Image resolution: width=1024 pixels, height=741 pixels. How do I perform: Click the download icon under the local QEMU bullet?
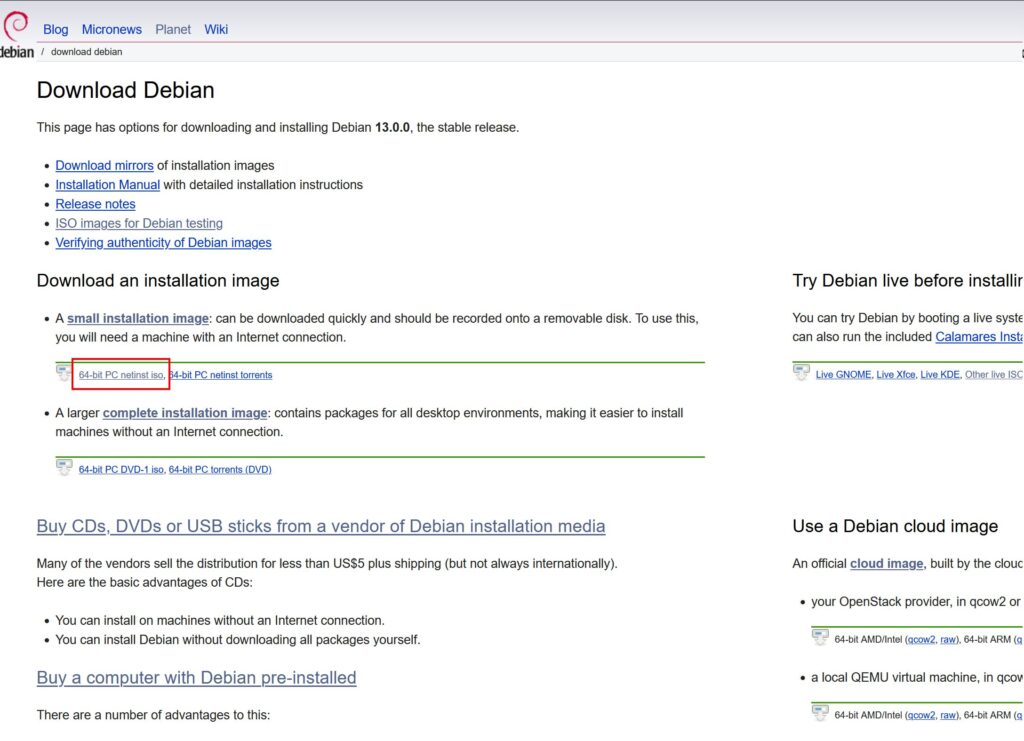[820, 713]
